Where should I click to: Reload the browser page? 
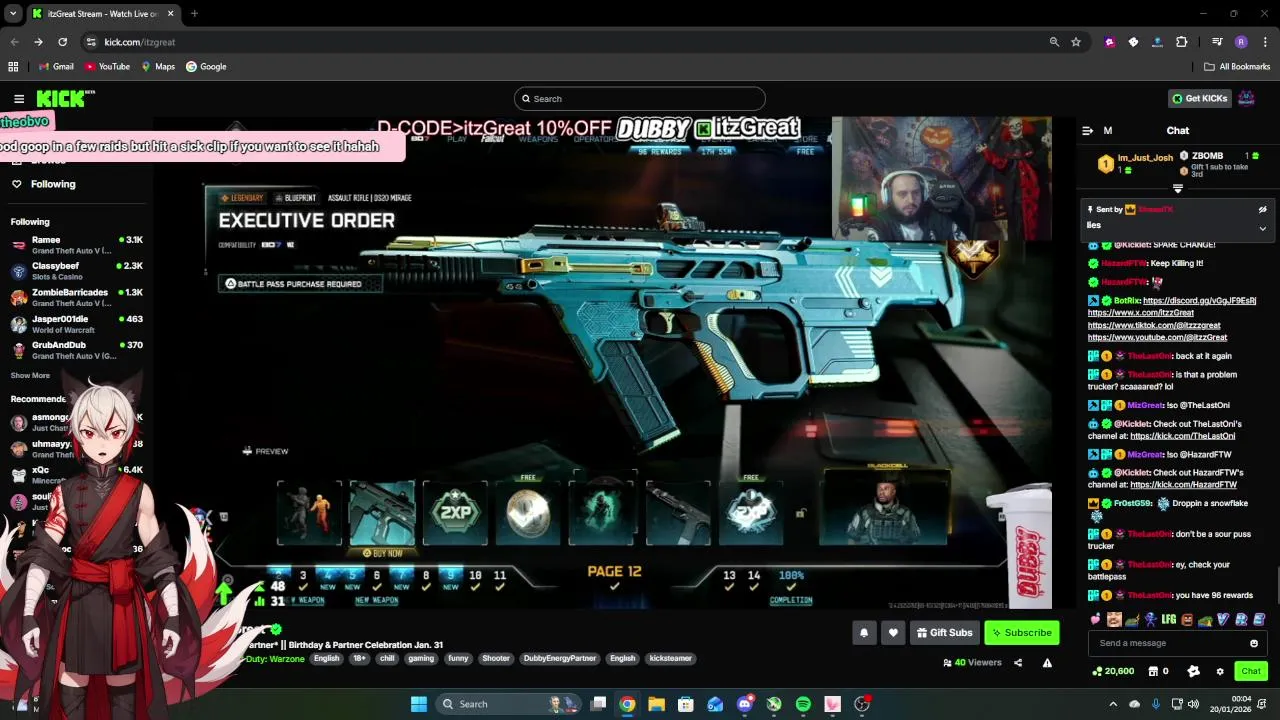point(62,42)
